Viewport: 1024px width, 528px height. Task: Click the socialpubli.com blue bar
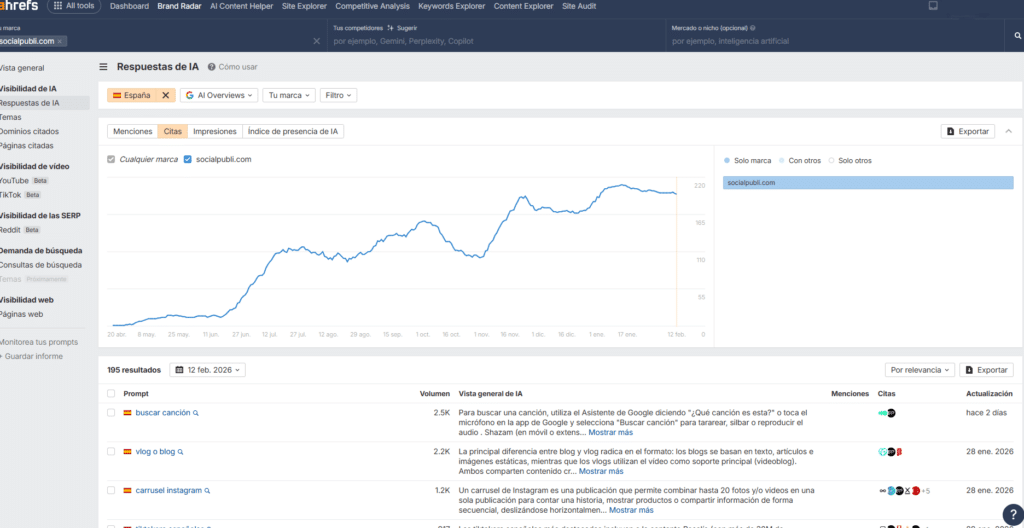click(x=868, y=183)
